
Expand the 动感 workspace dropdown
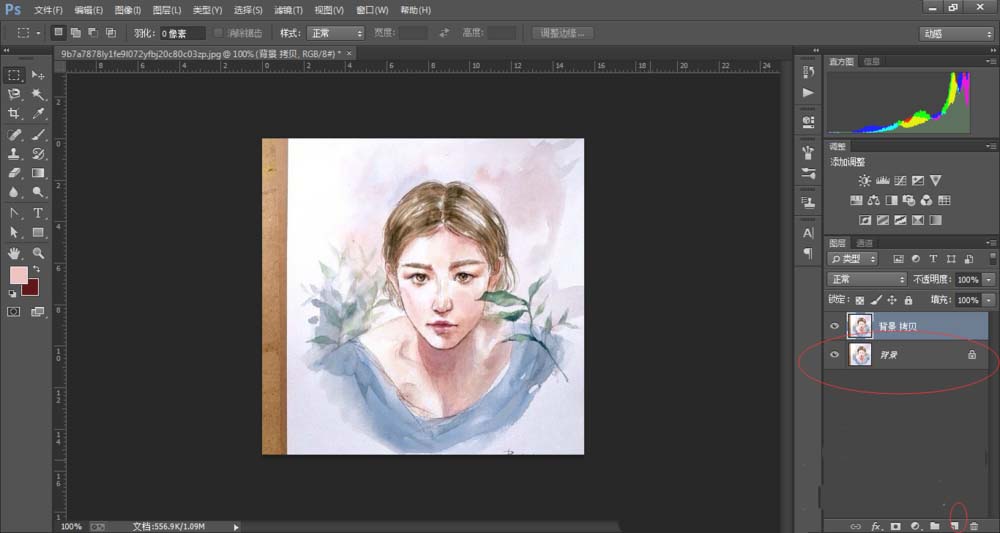coord(956,33)
